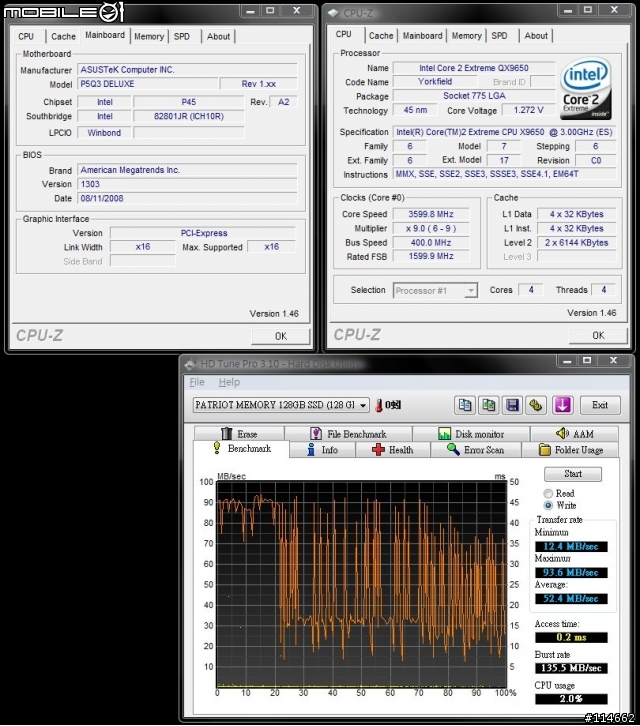The width and height of the screenshot is (640, 726).
Task: Click the core speed value 3599.8 MHz
Action: (431, 214)
